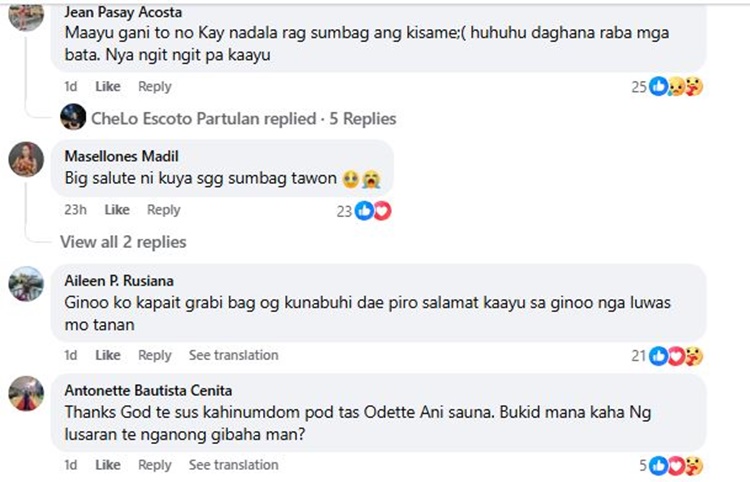The height and width of the screenshot is (482, 750).
Task: Click CheLo Escoto Partulan's small avatar
Action: [x=72, y=118]
